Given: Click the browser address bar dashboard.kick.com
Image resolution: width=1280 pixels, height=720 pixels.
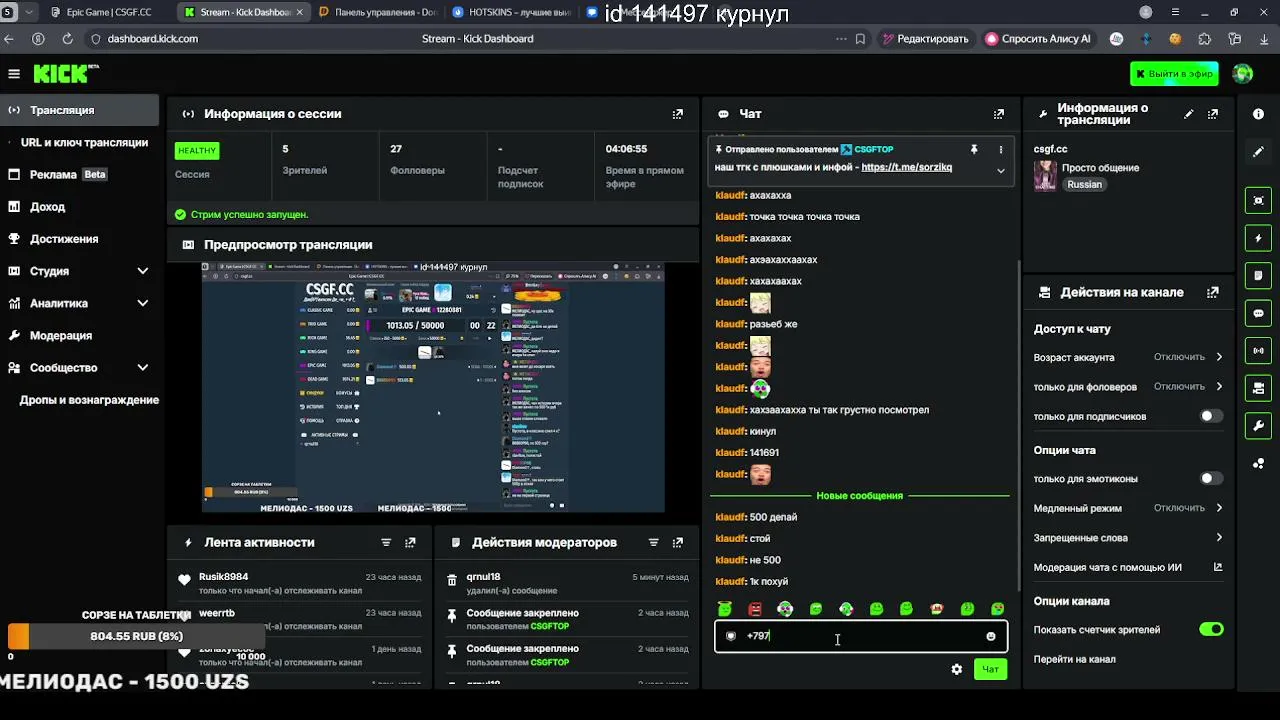Looking at the screenshot, I should click(x=152, y=39).
